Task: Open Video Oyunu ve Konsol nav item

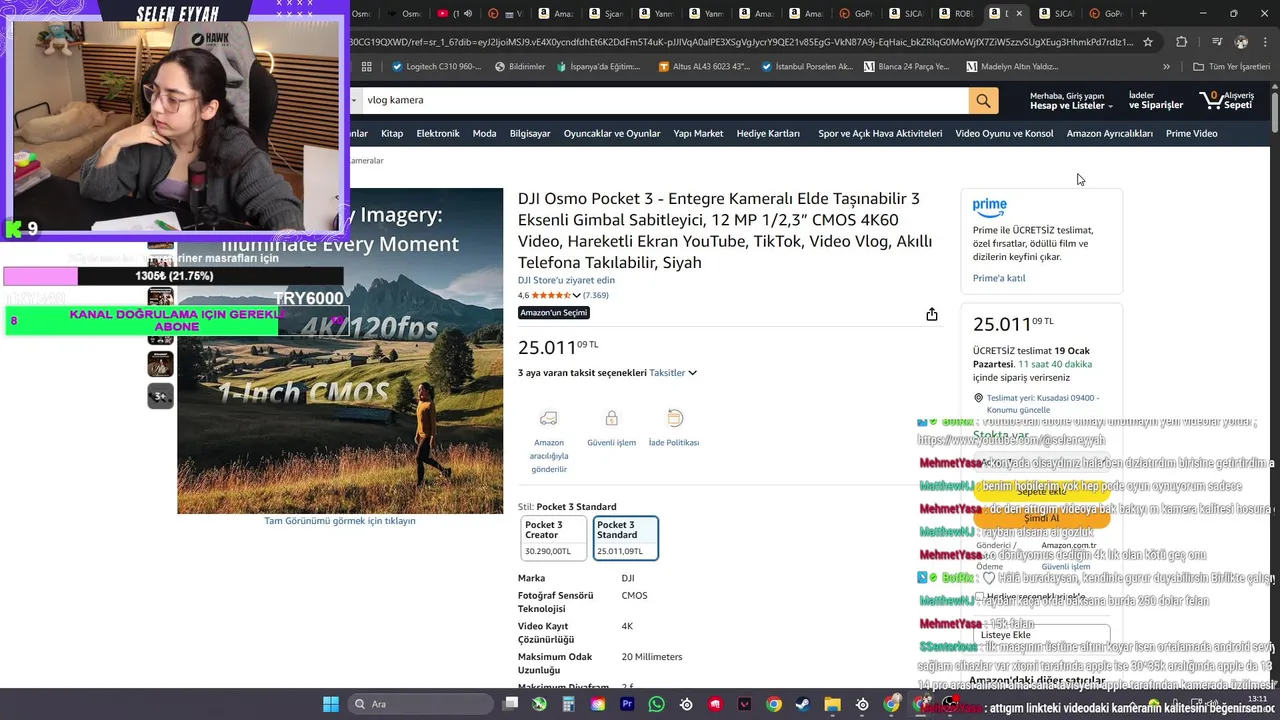Action: [x=1004, y=134]
